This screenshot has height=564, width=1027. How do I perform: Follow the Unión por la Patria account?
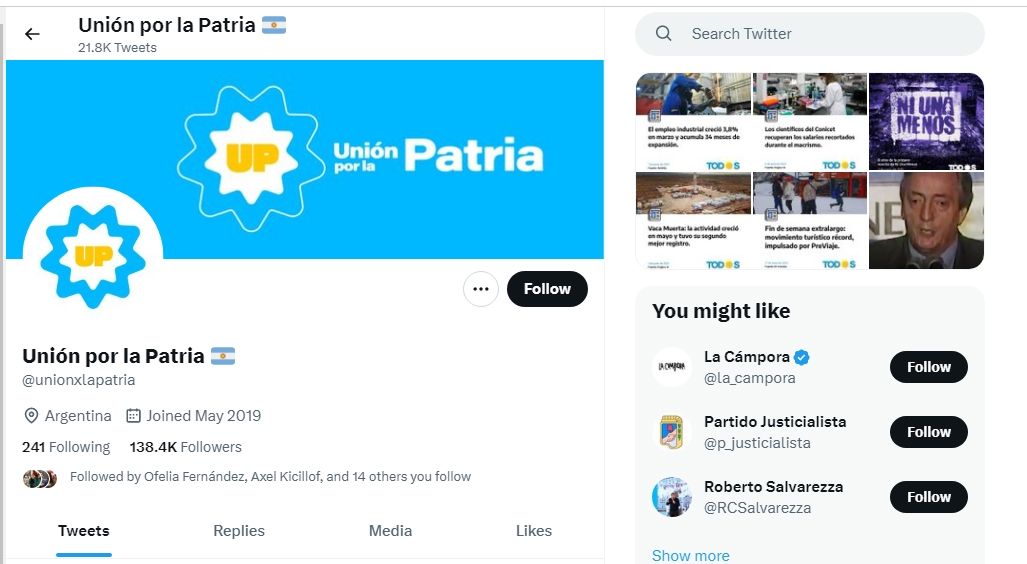click(547, 289)
